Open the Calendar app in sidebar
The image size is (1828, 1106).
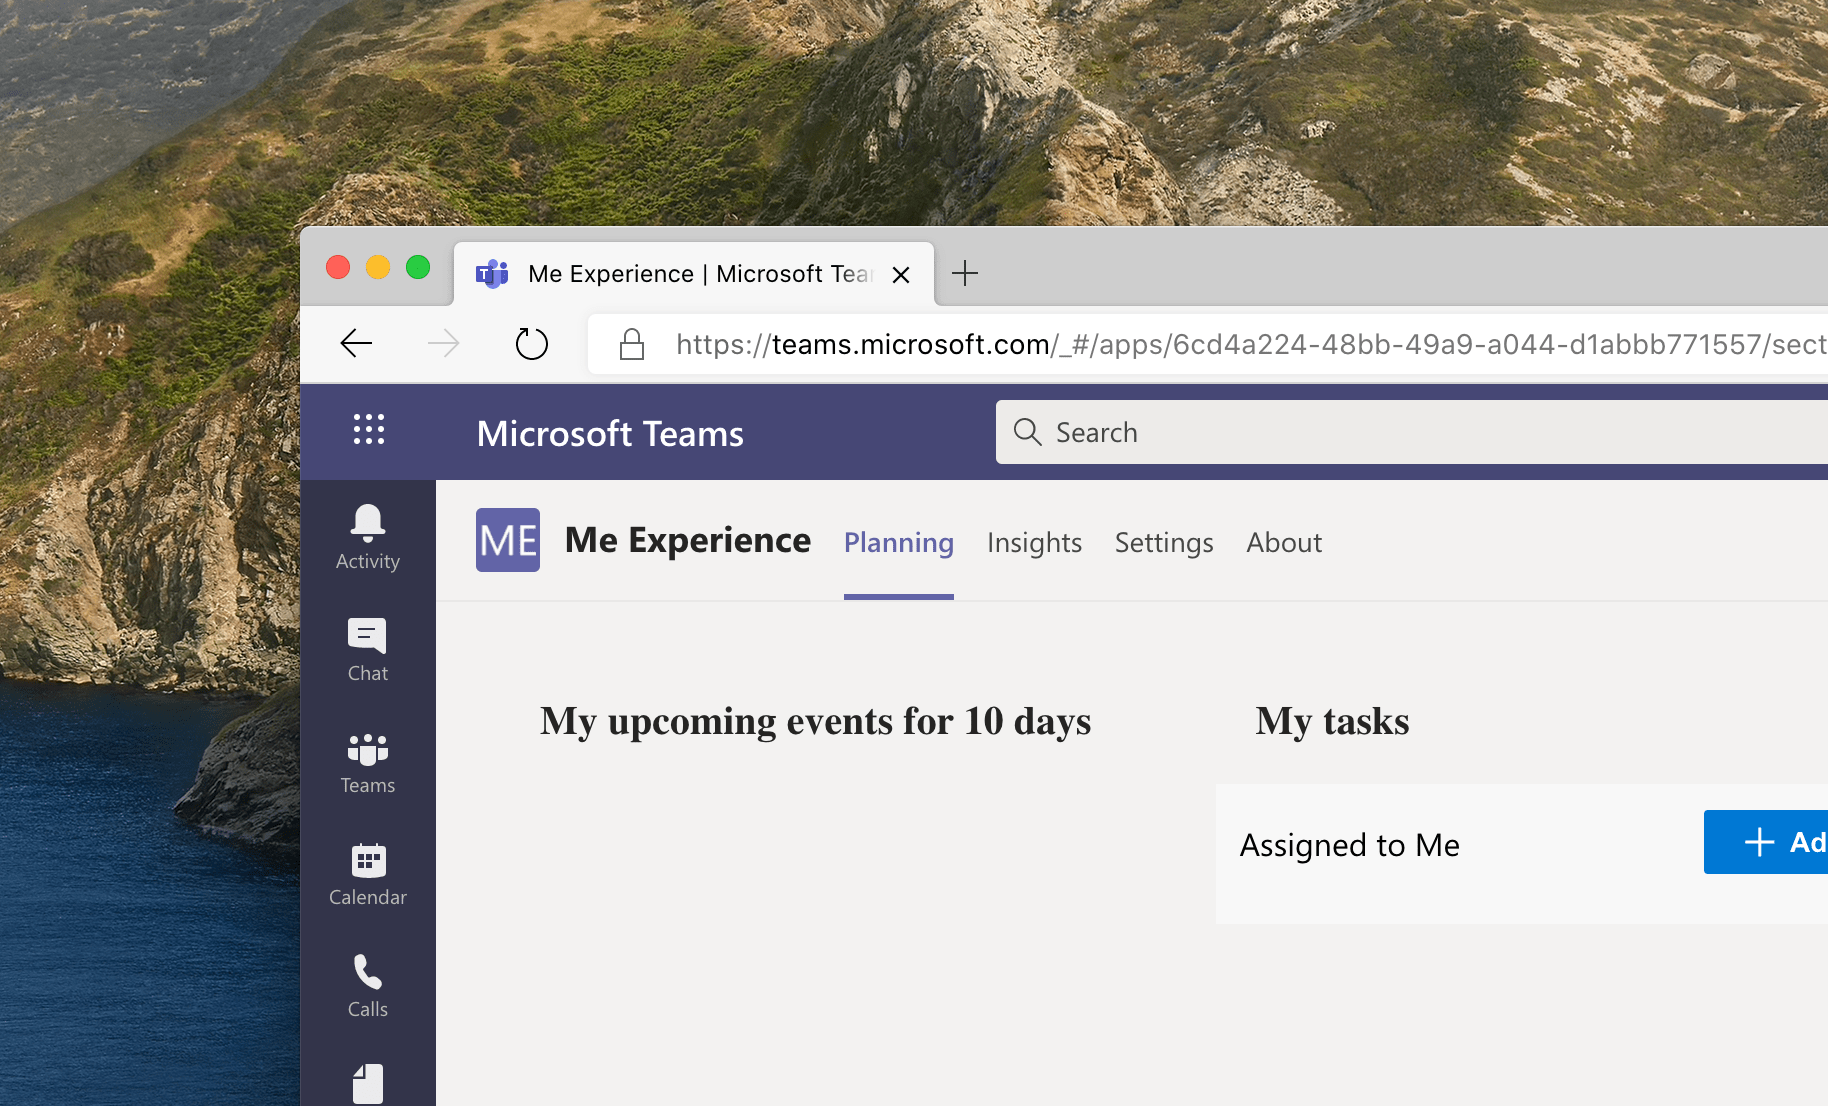(368, 874)
